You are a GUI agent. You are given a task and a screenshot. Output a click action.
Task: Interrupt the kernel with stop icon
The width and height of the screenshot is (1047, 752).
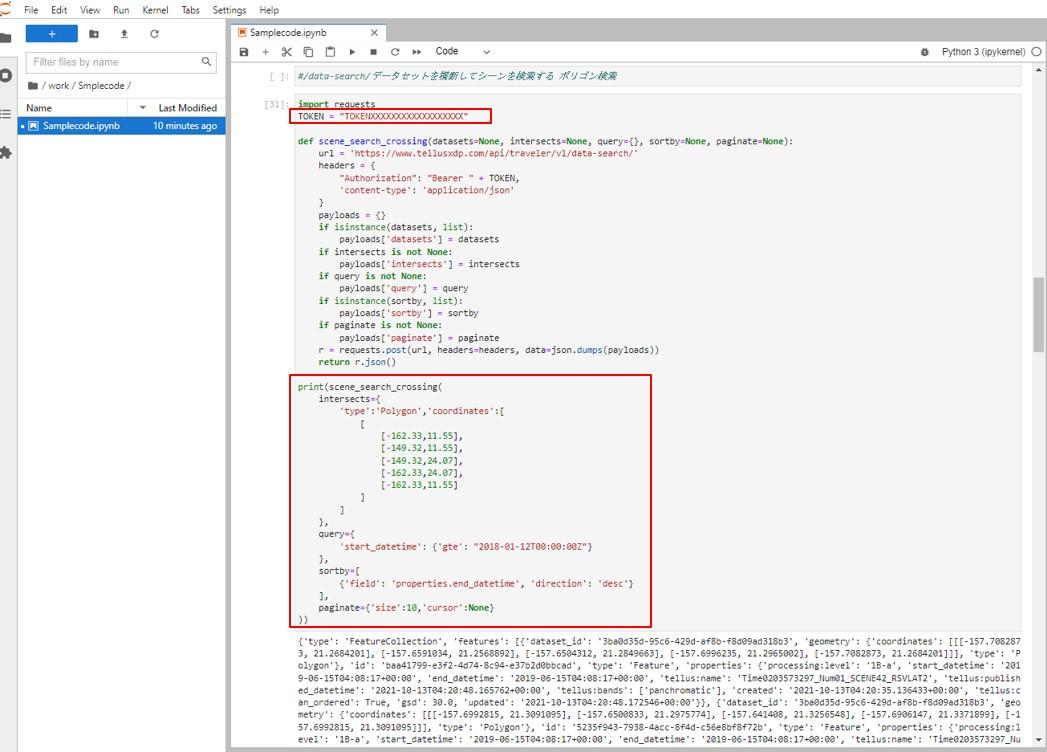point(373,51)
